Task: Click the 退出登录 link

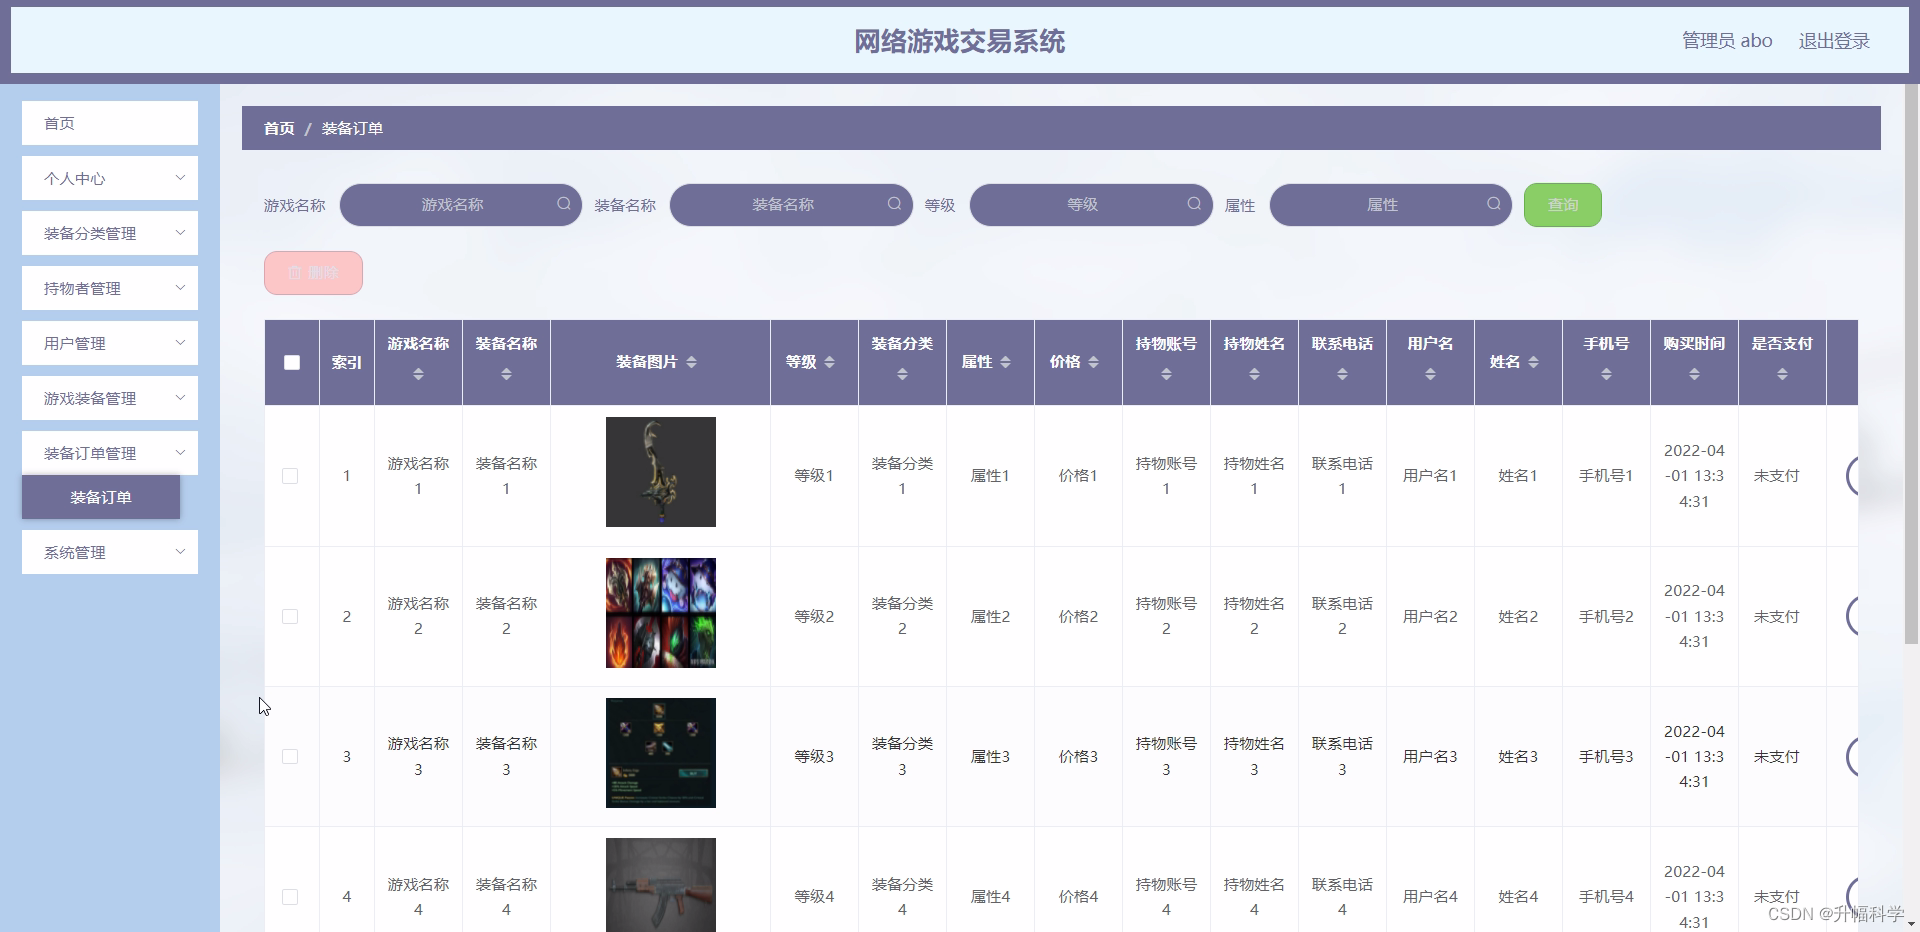Action: coord(1834,40)
